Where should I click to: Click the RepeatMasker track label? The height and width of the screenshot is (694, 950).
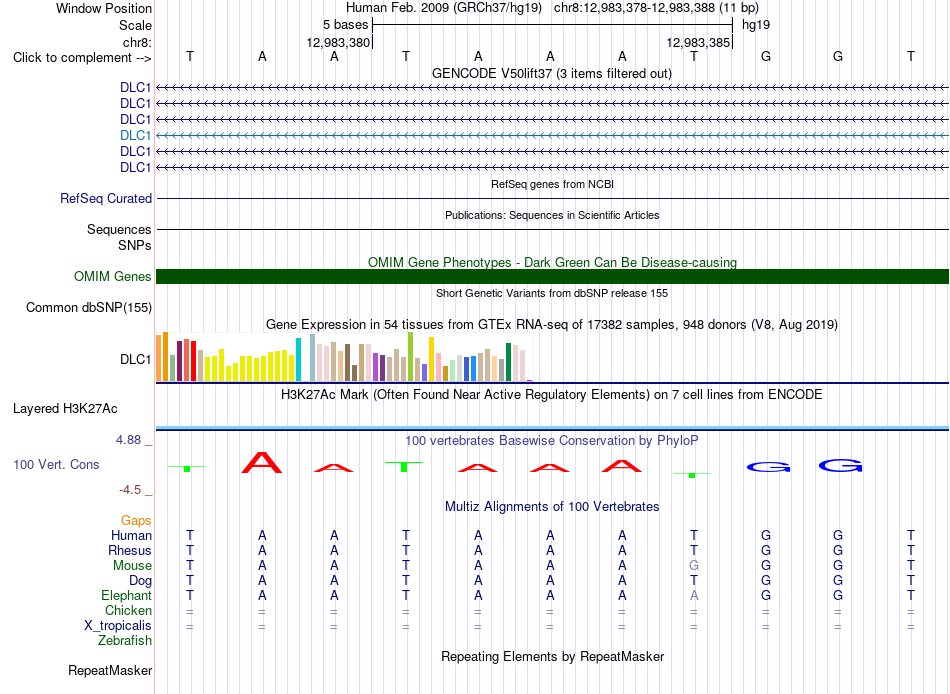[110, 670]
